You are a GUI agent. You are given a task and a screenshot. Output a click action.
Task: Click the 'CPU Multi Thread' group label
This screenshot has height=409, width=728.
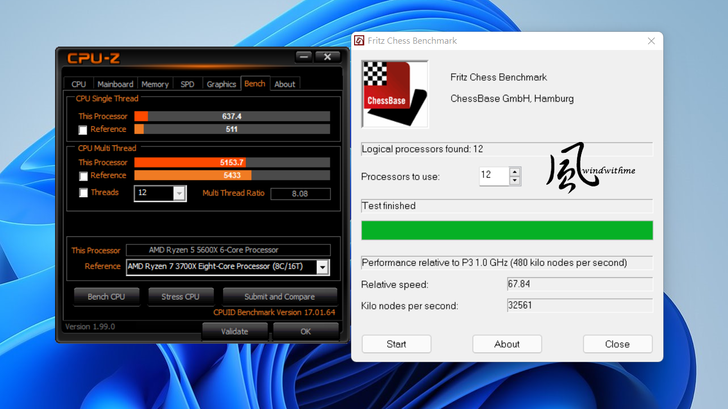pos(107,148)
